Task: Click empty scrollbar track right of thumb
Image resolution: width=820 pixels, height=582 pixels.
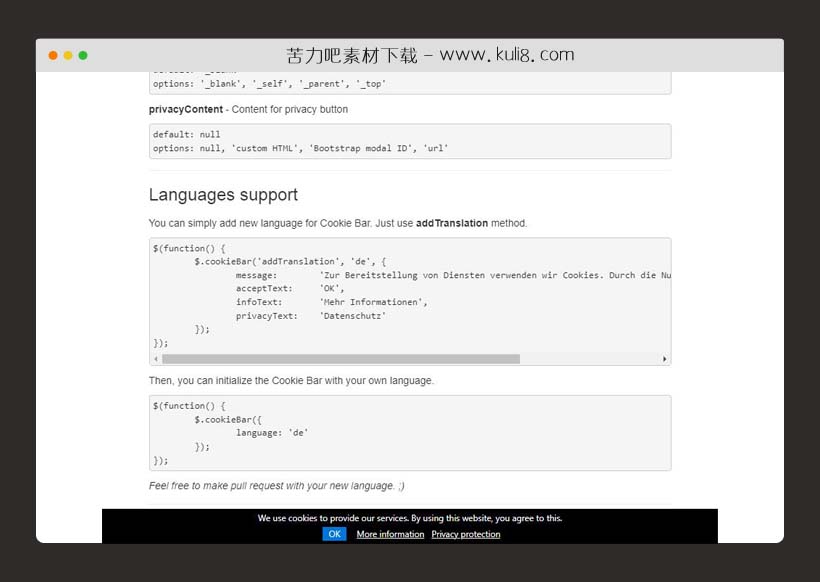Action: pos(588,359)
